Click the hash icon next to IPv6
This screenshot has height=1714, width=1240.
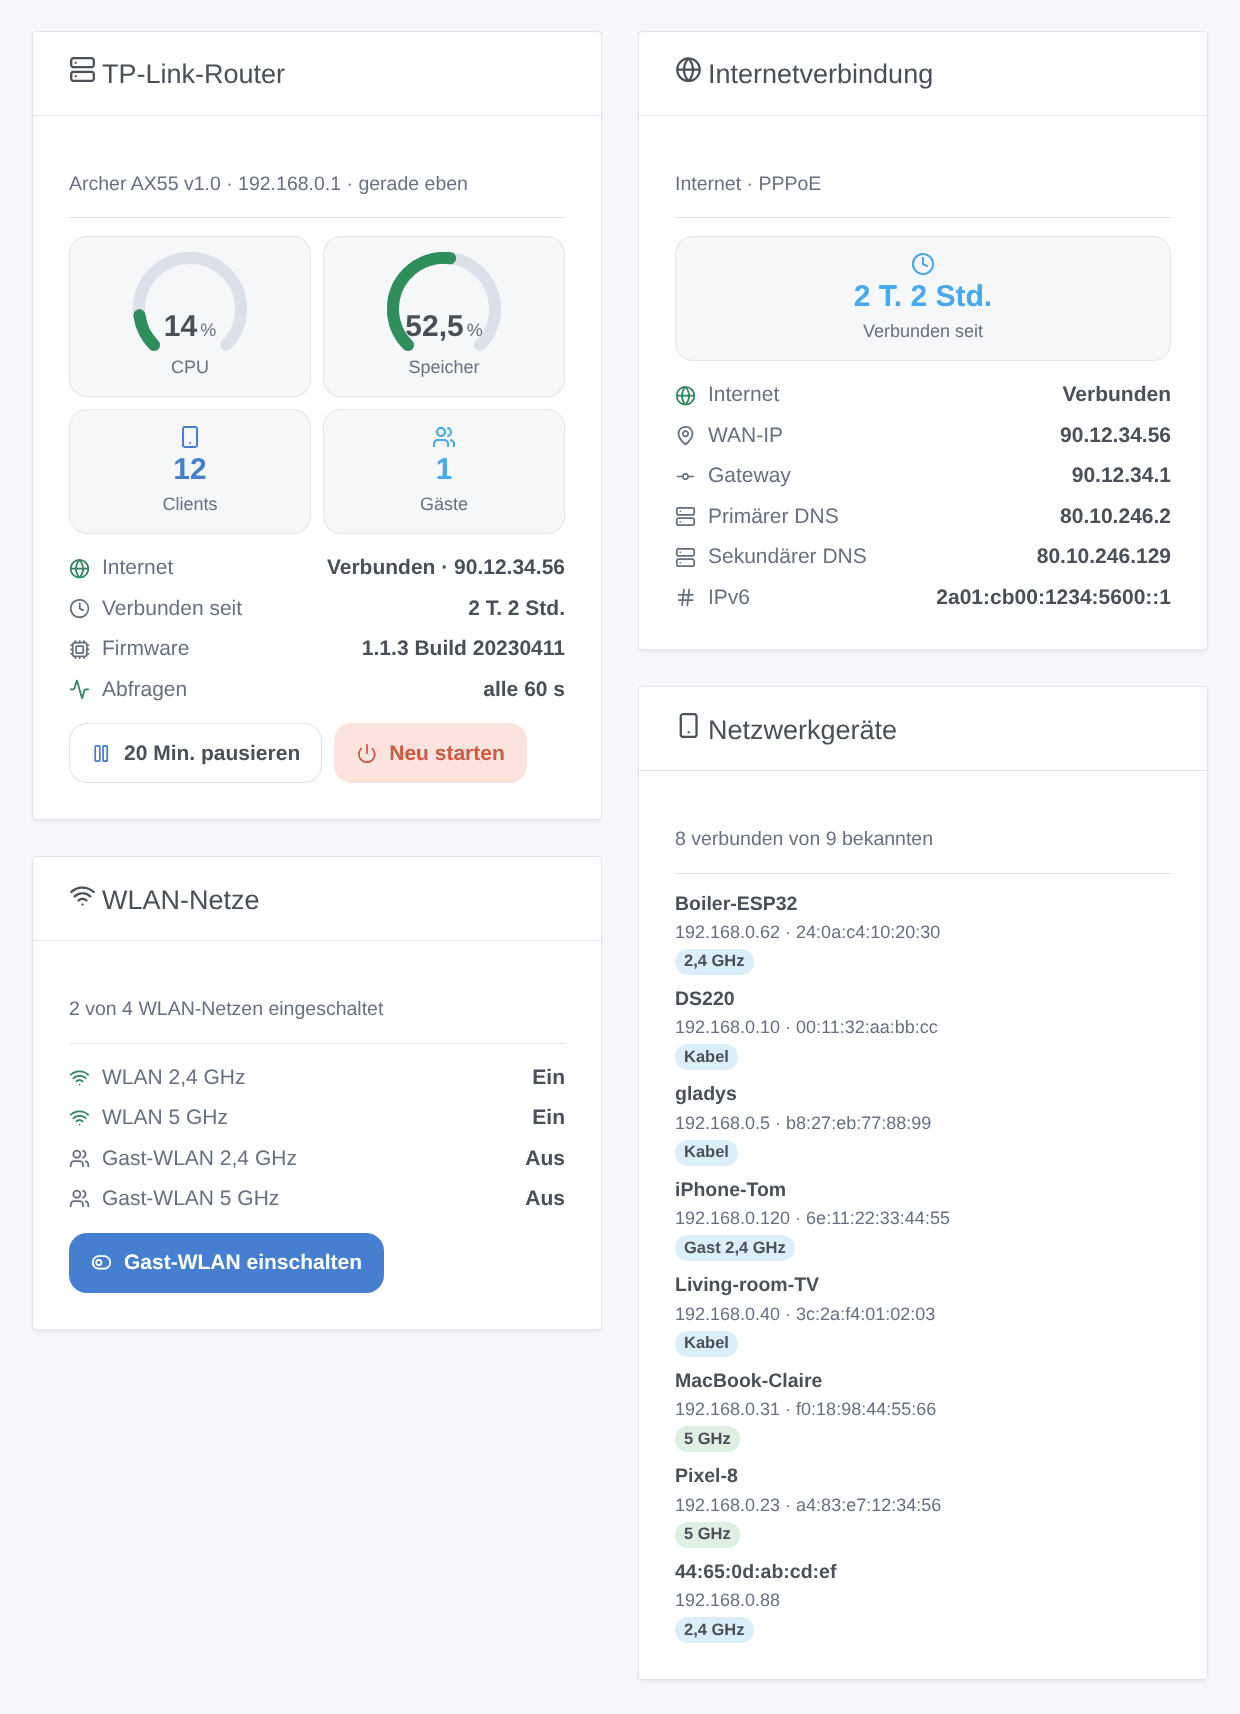[x=686, y=598]
